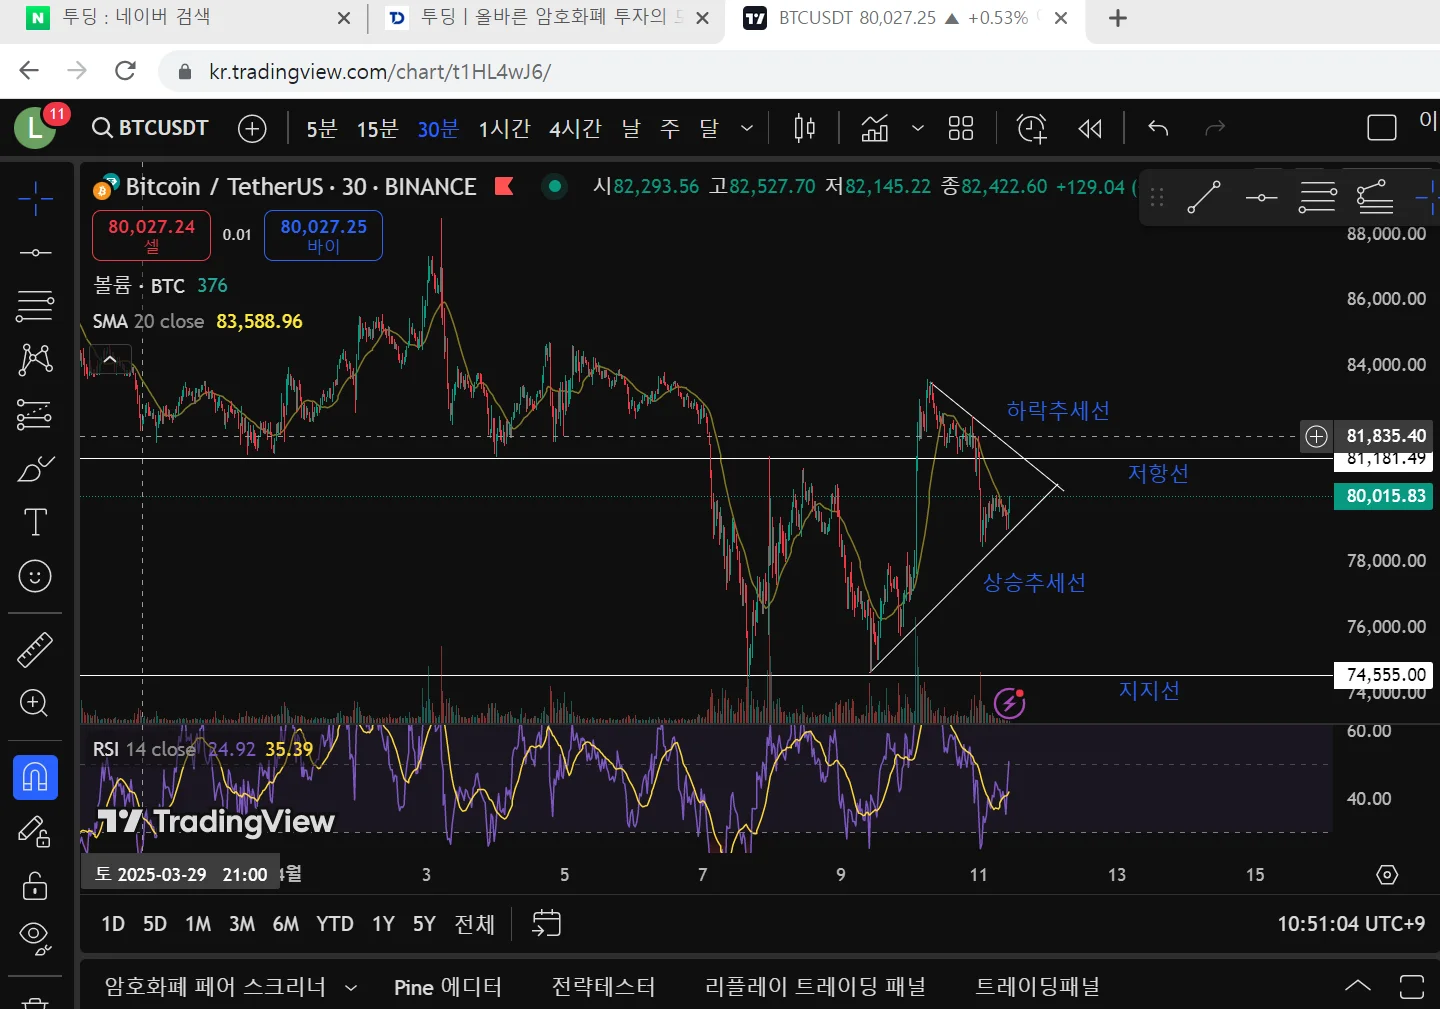Open go-to-date calendar
1440x1009 pixels.
[x=546, y=923]
